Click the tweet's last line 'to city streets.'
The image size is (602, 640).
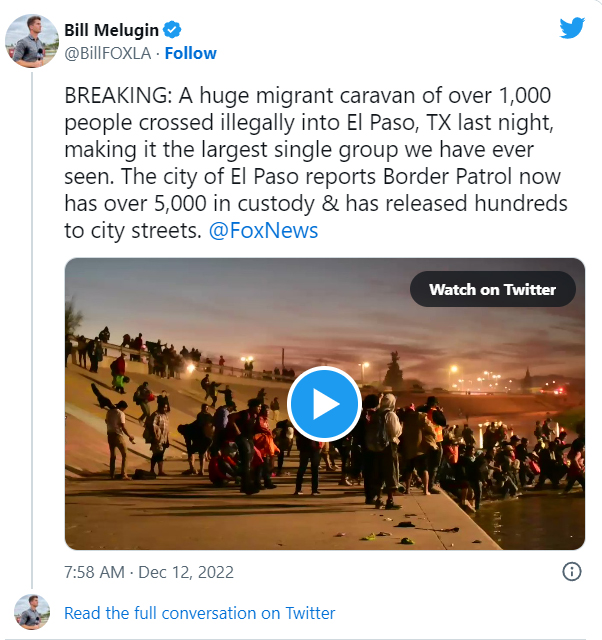(133, 231)
